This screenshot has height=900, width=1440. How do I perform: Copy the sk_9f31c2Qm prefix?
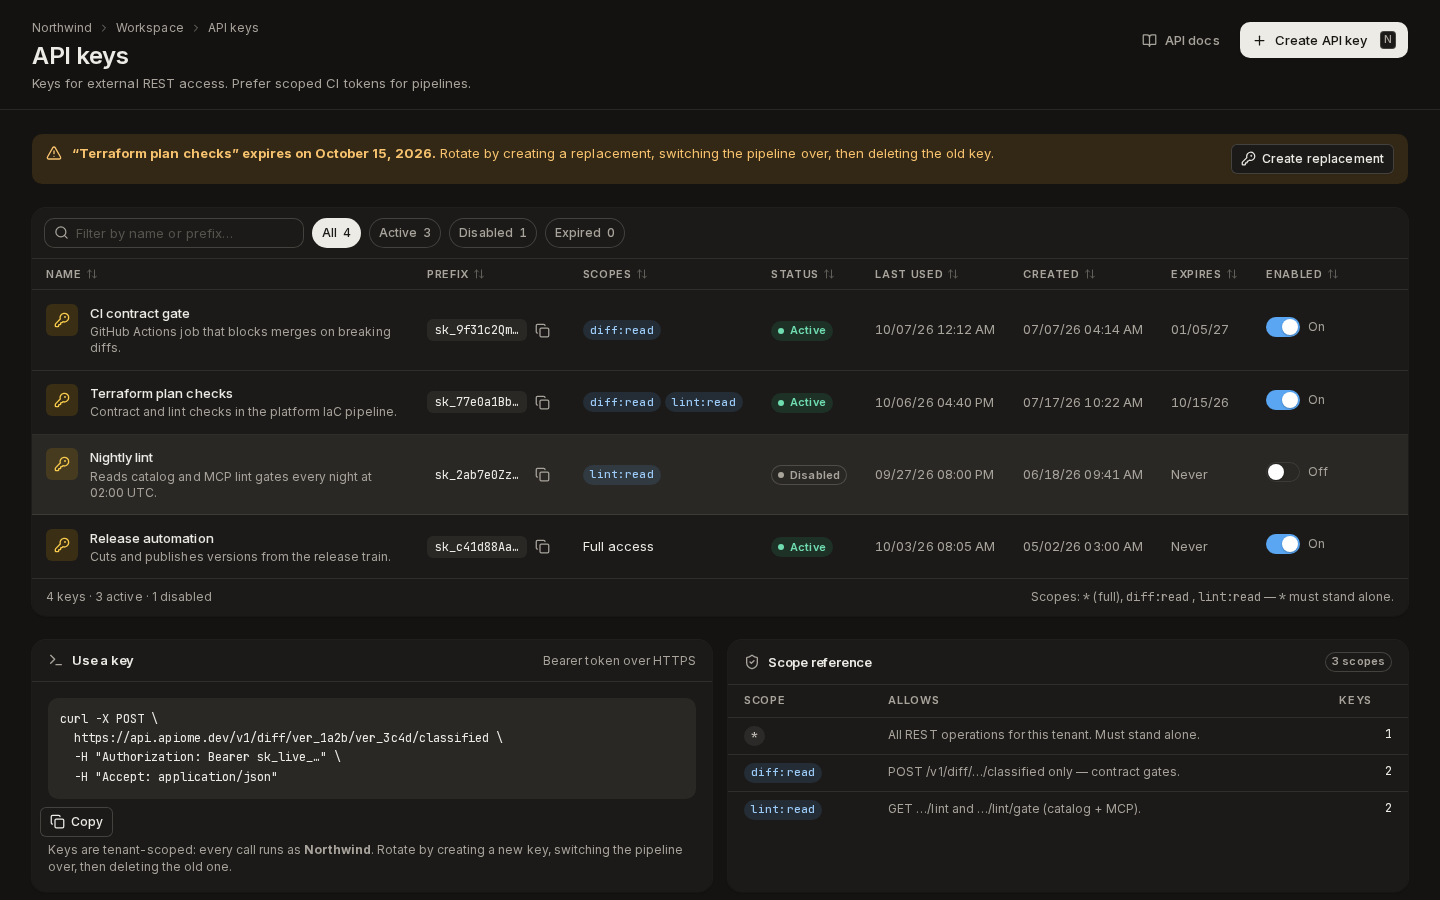pyautogui.click(x=542, y=330)
